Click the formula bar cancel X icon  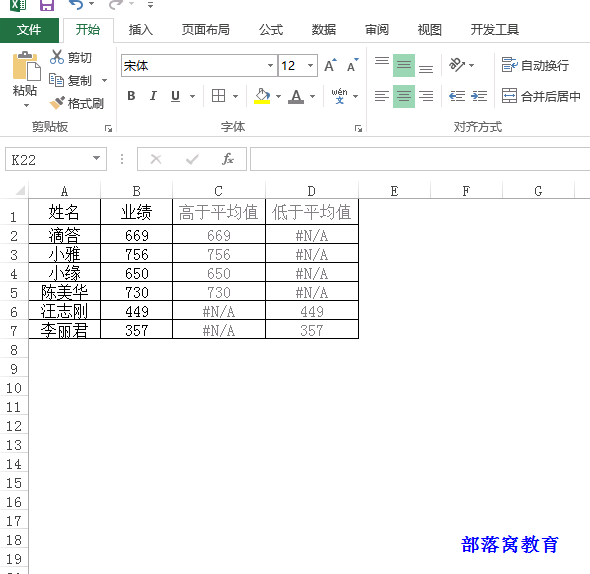coord(156,159)
